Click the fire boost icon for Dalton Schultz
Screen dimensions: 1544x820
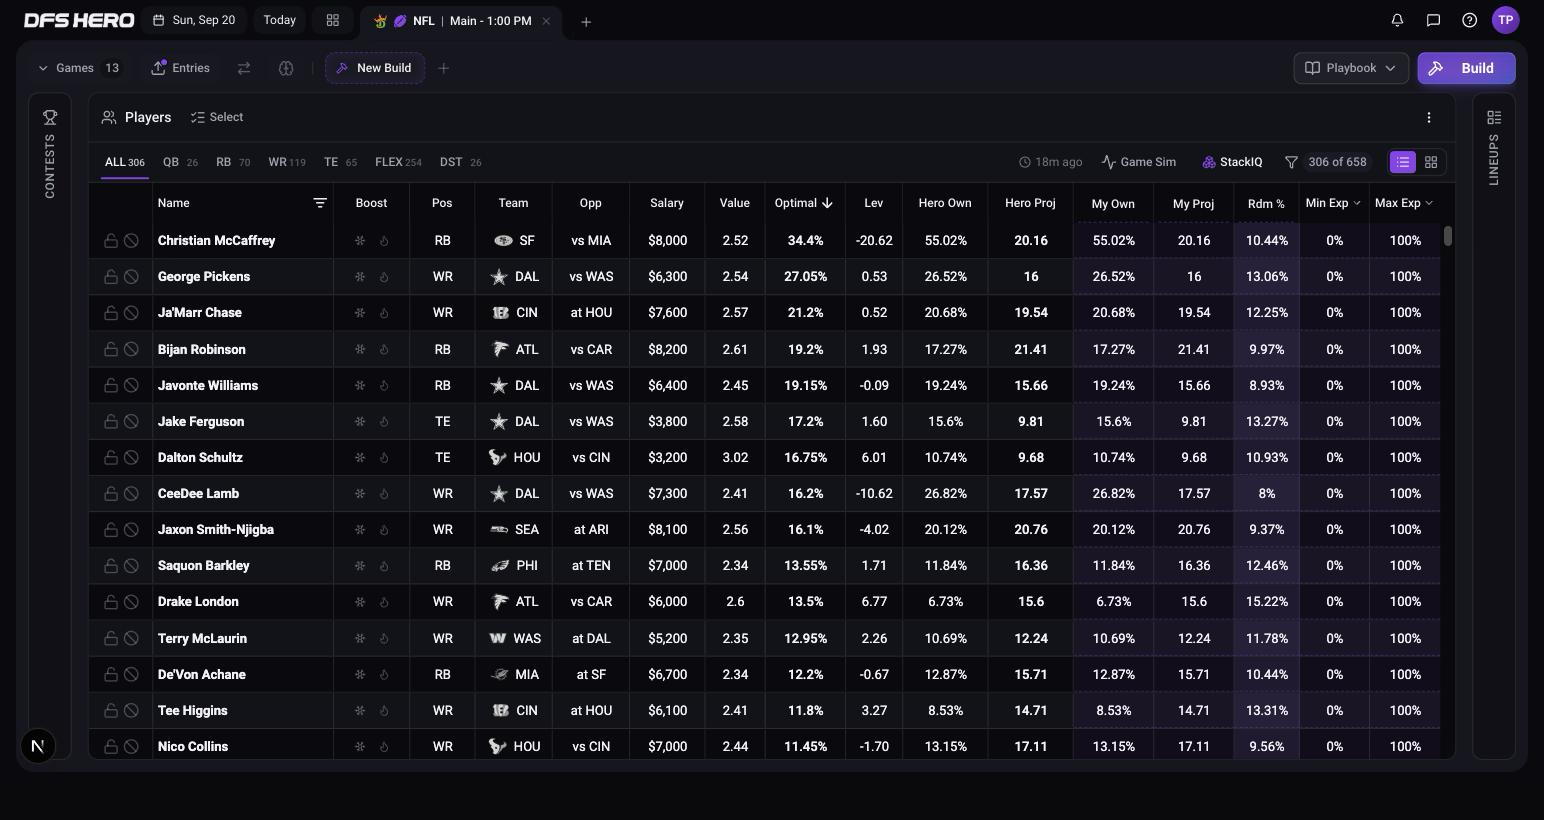point(384,458)
